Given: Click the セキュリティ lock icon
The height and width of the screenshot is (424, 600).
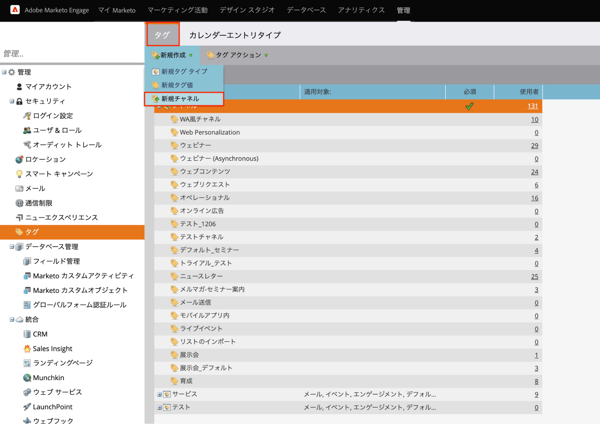Looking at the screenshot, I should [19, 101].
